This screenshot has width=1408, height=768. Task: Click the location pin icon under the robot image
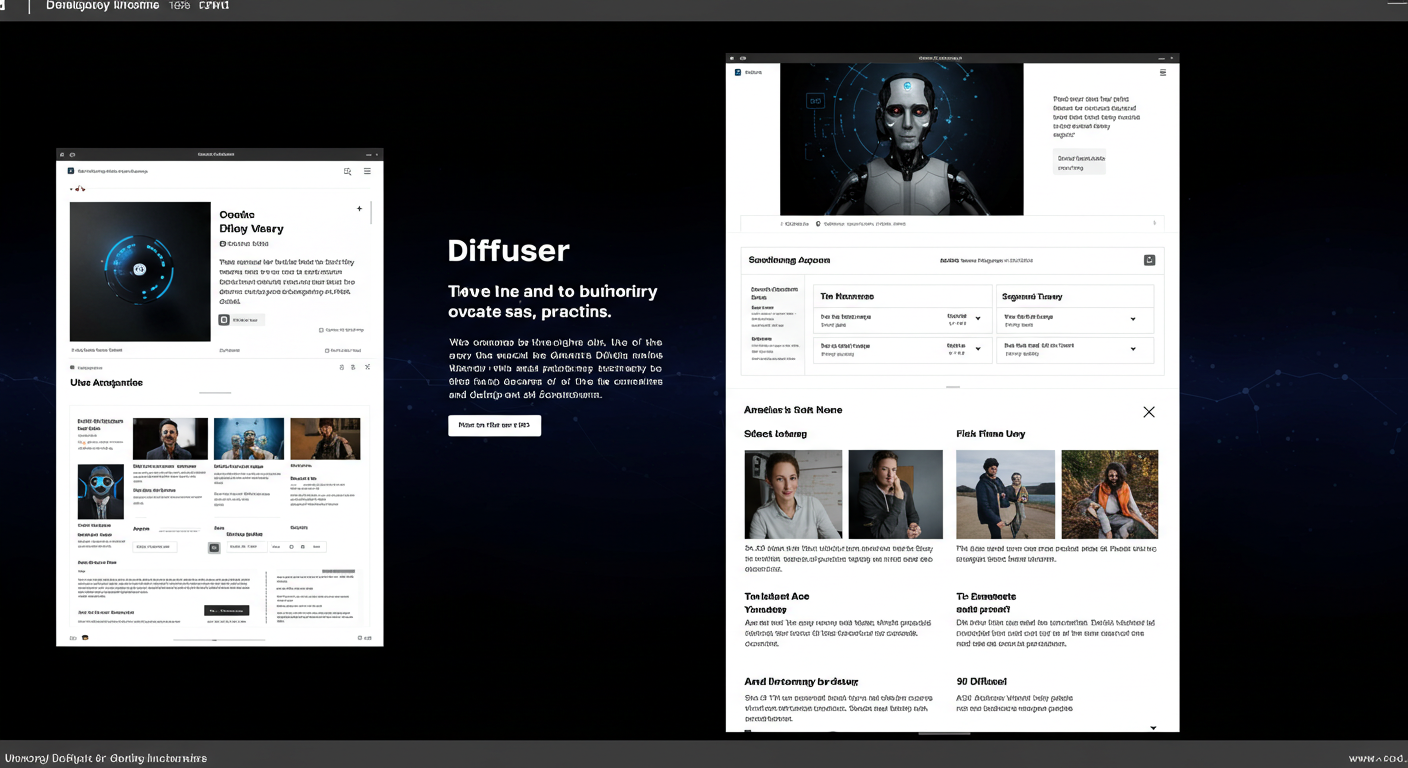tap(818, 224)
